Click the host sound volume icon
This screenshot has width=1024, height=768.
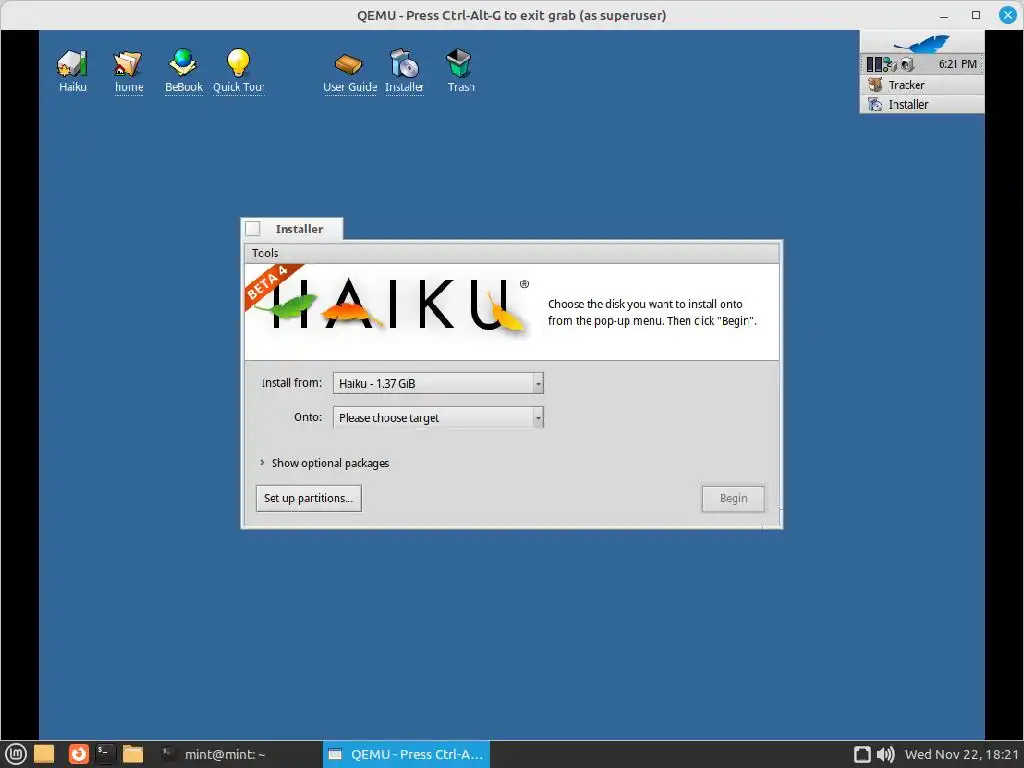point(885,754)
